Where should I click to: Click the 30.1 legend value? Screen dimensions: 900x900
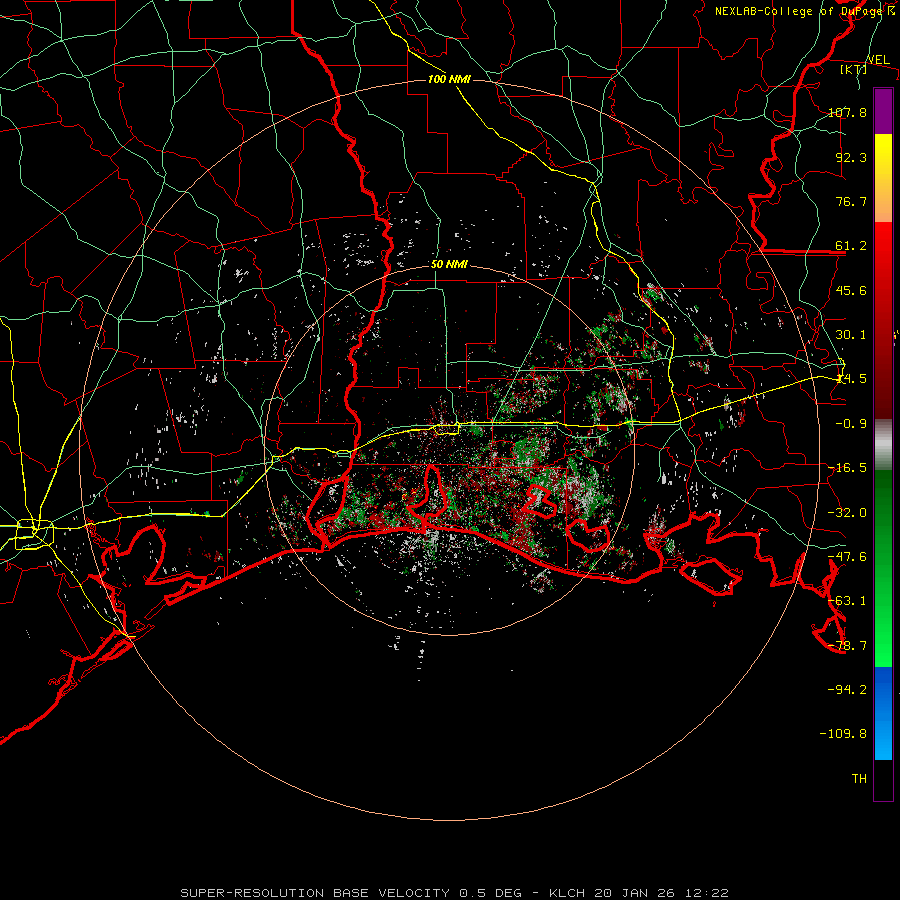point(851,335)
